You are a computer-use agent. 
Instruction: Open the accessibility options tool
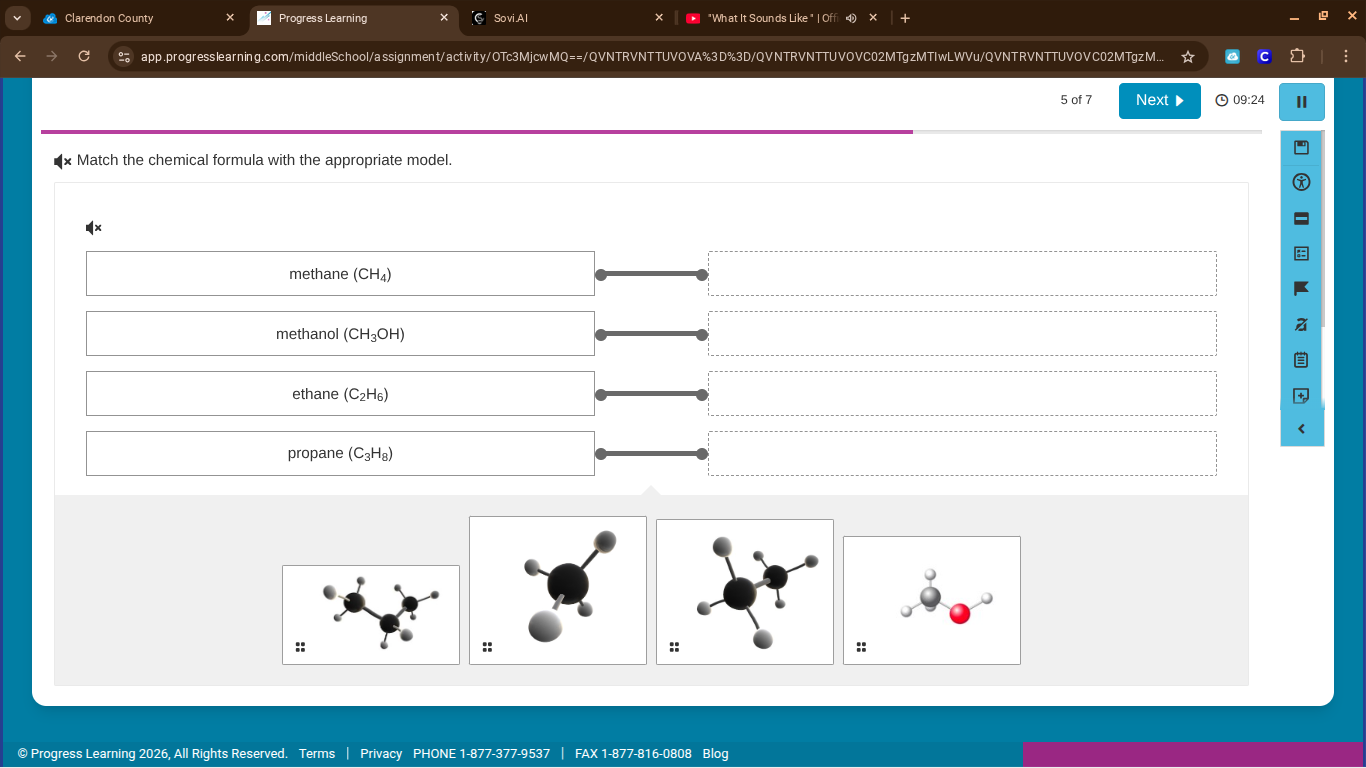pyautogui.click(x=1301, y=182)
